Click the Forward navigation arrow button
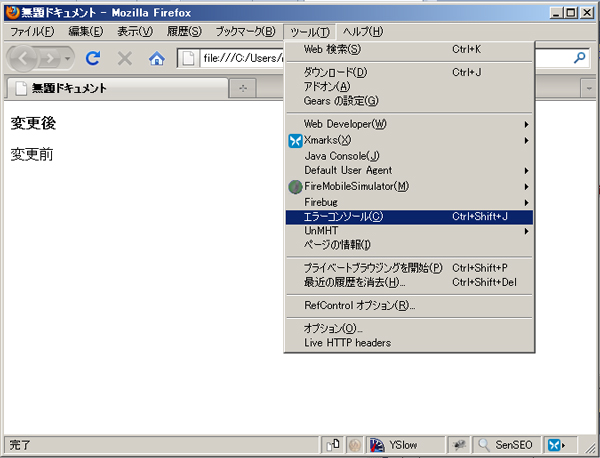Screen dimensions: 600x458 tap(50, 59)
